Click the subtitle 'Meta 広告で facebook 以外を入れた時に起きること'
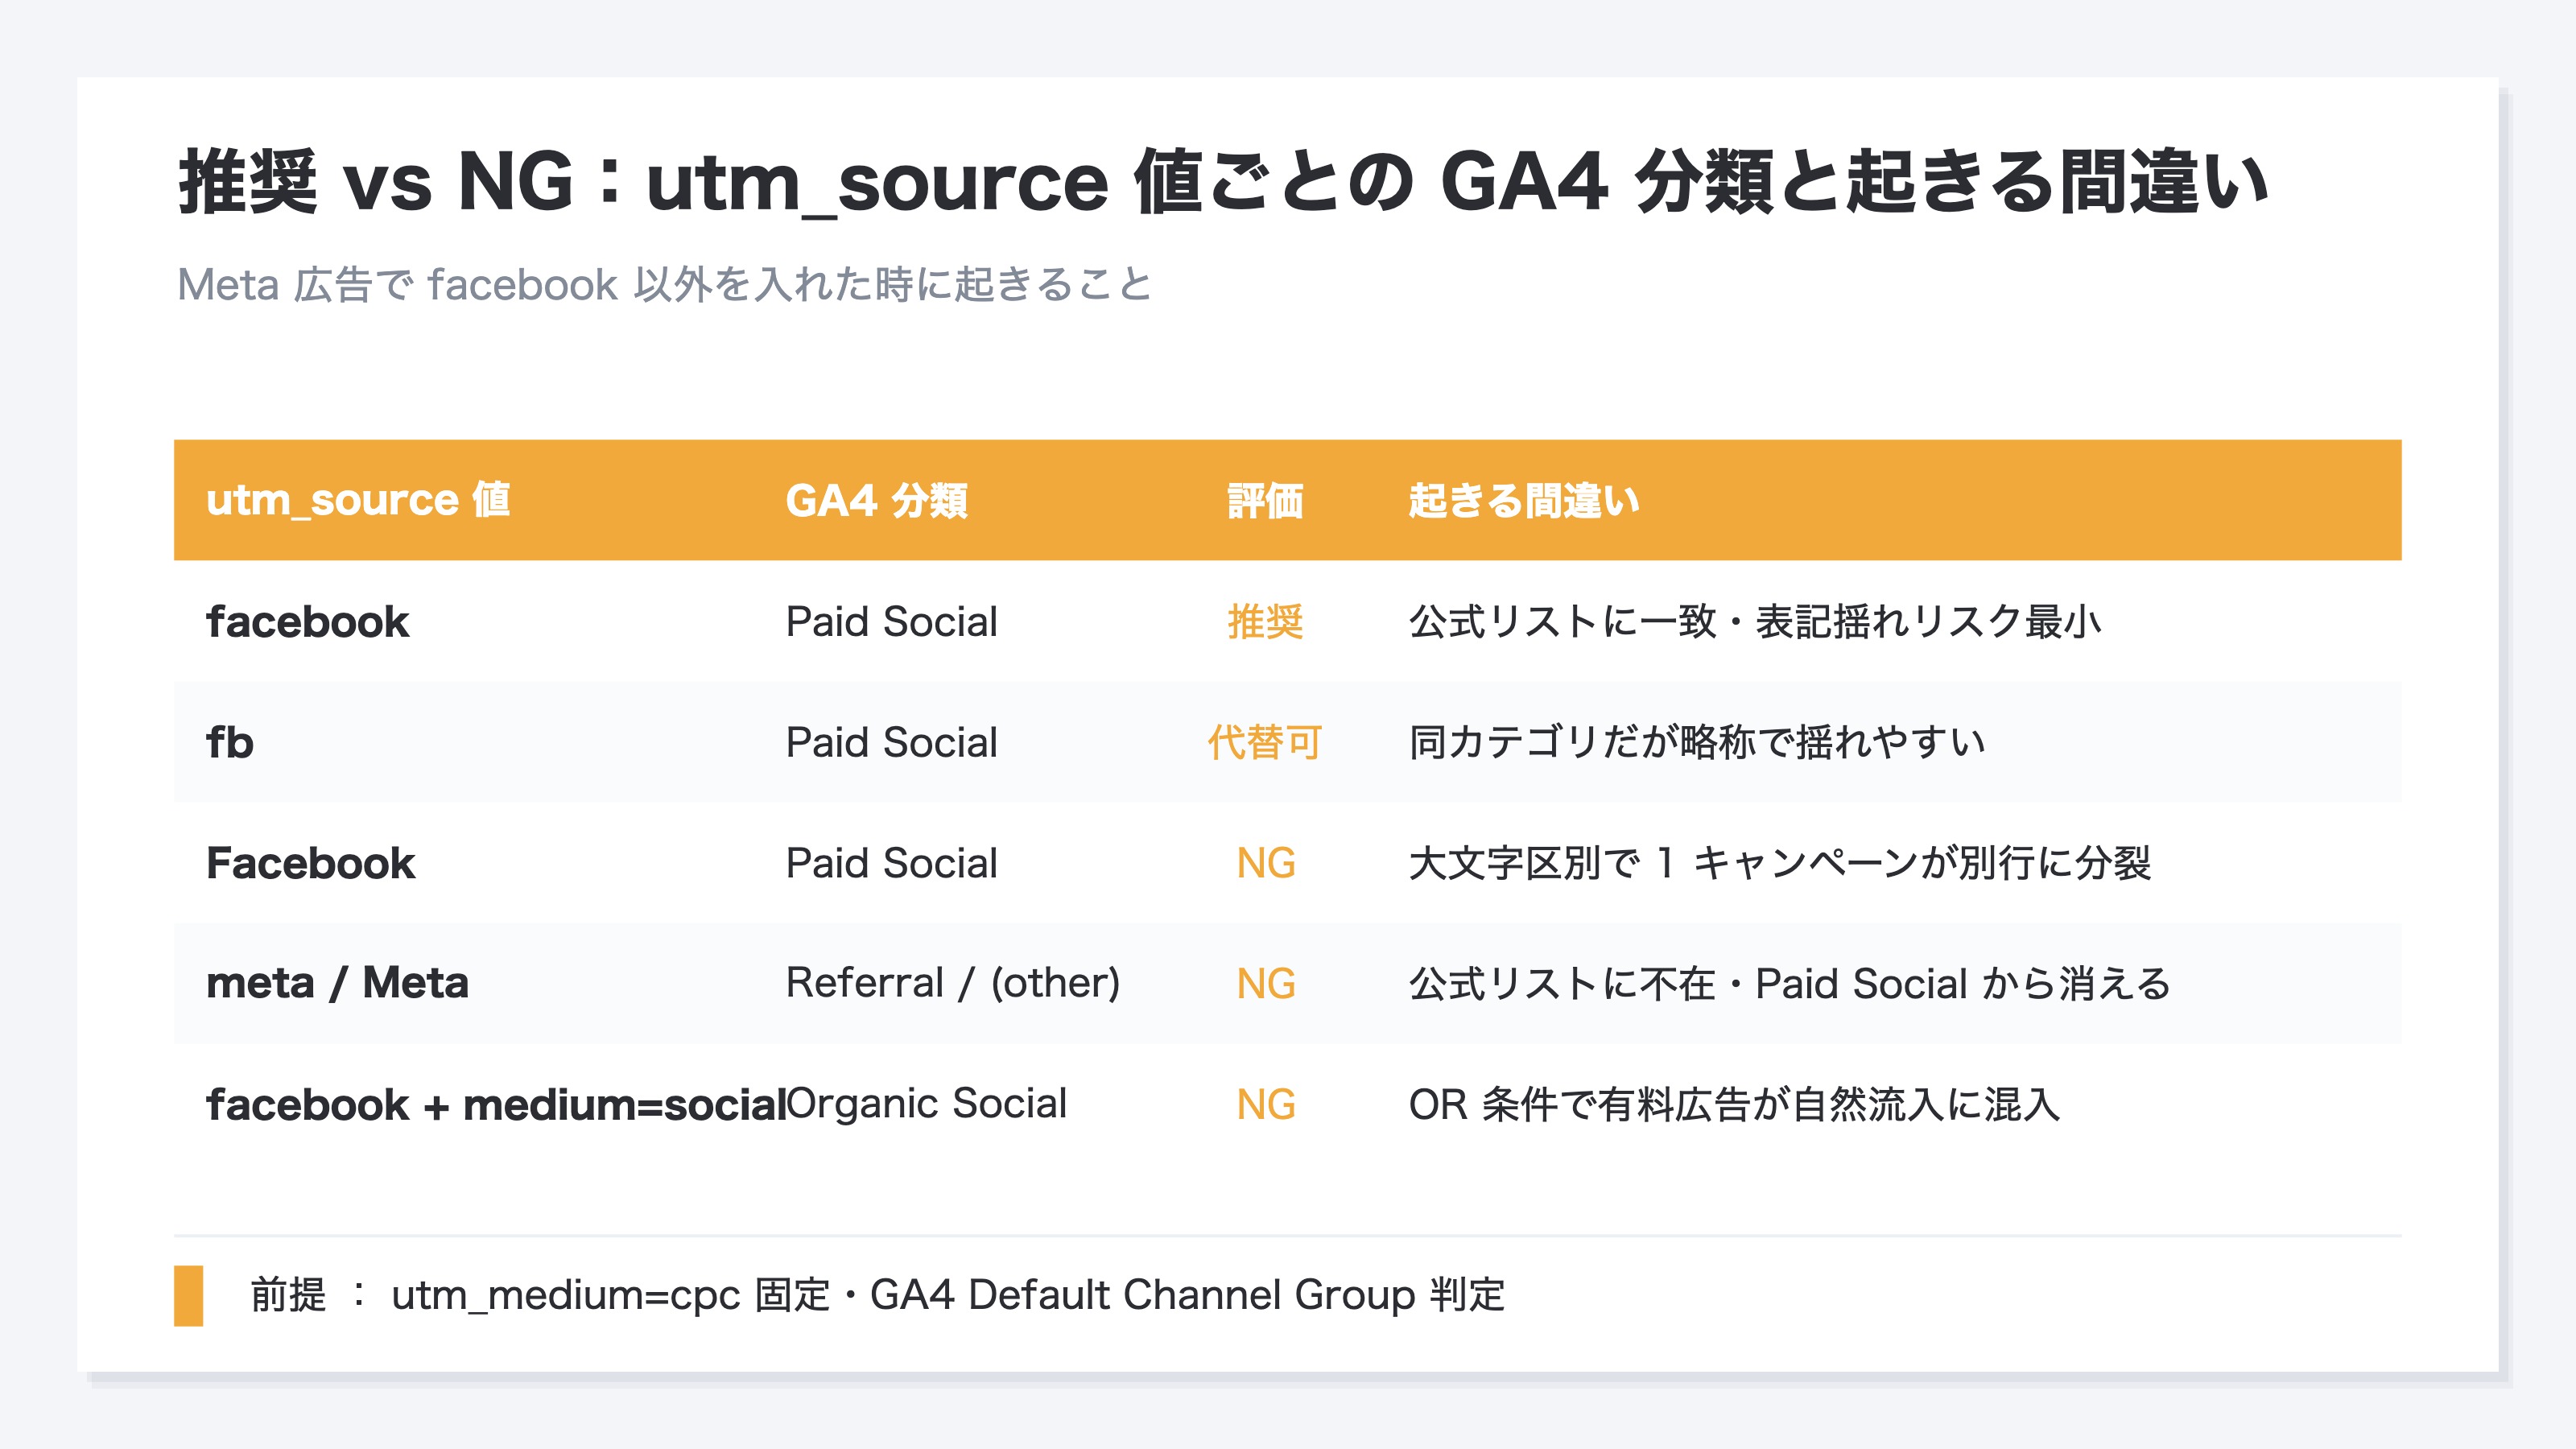This screenshot has height=1449, width=2576. pos(665,285)
